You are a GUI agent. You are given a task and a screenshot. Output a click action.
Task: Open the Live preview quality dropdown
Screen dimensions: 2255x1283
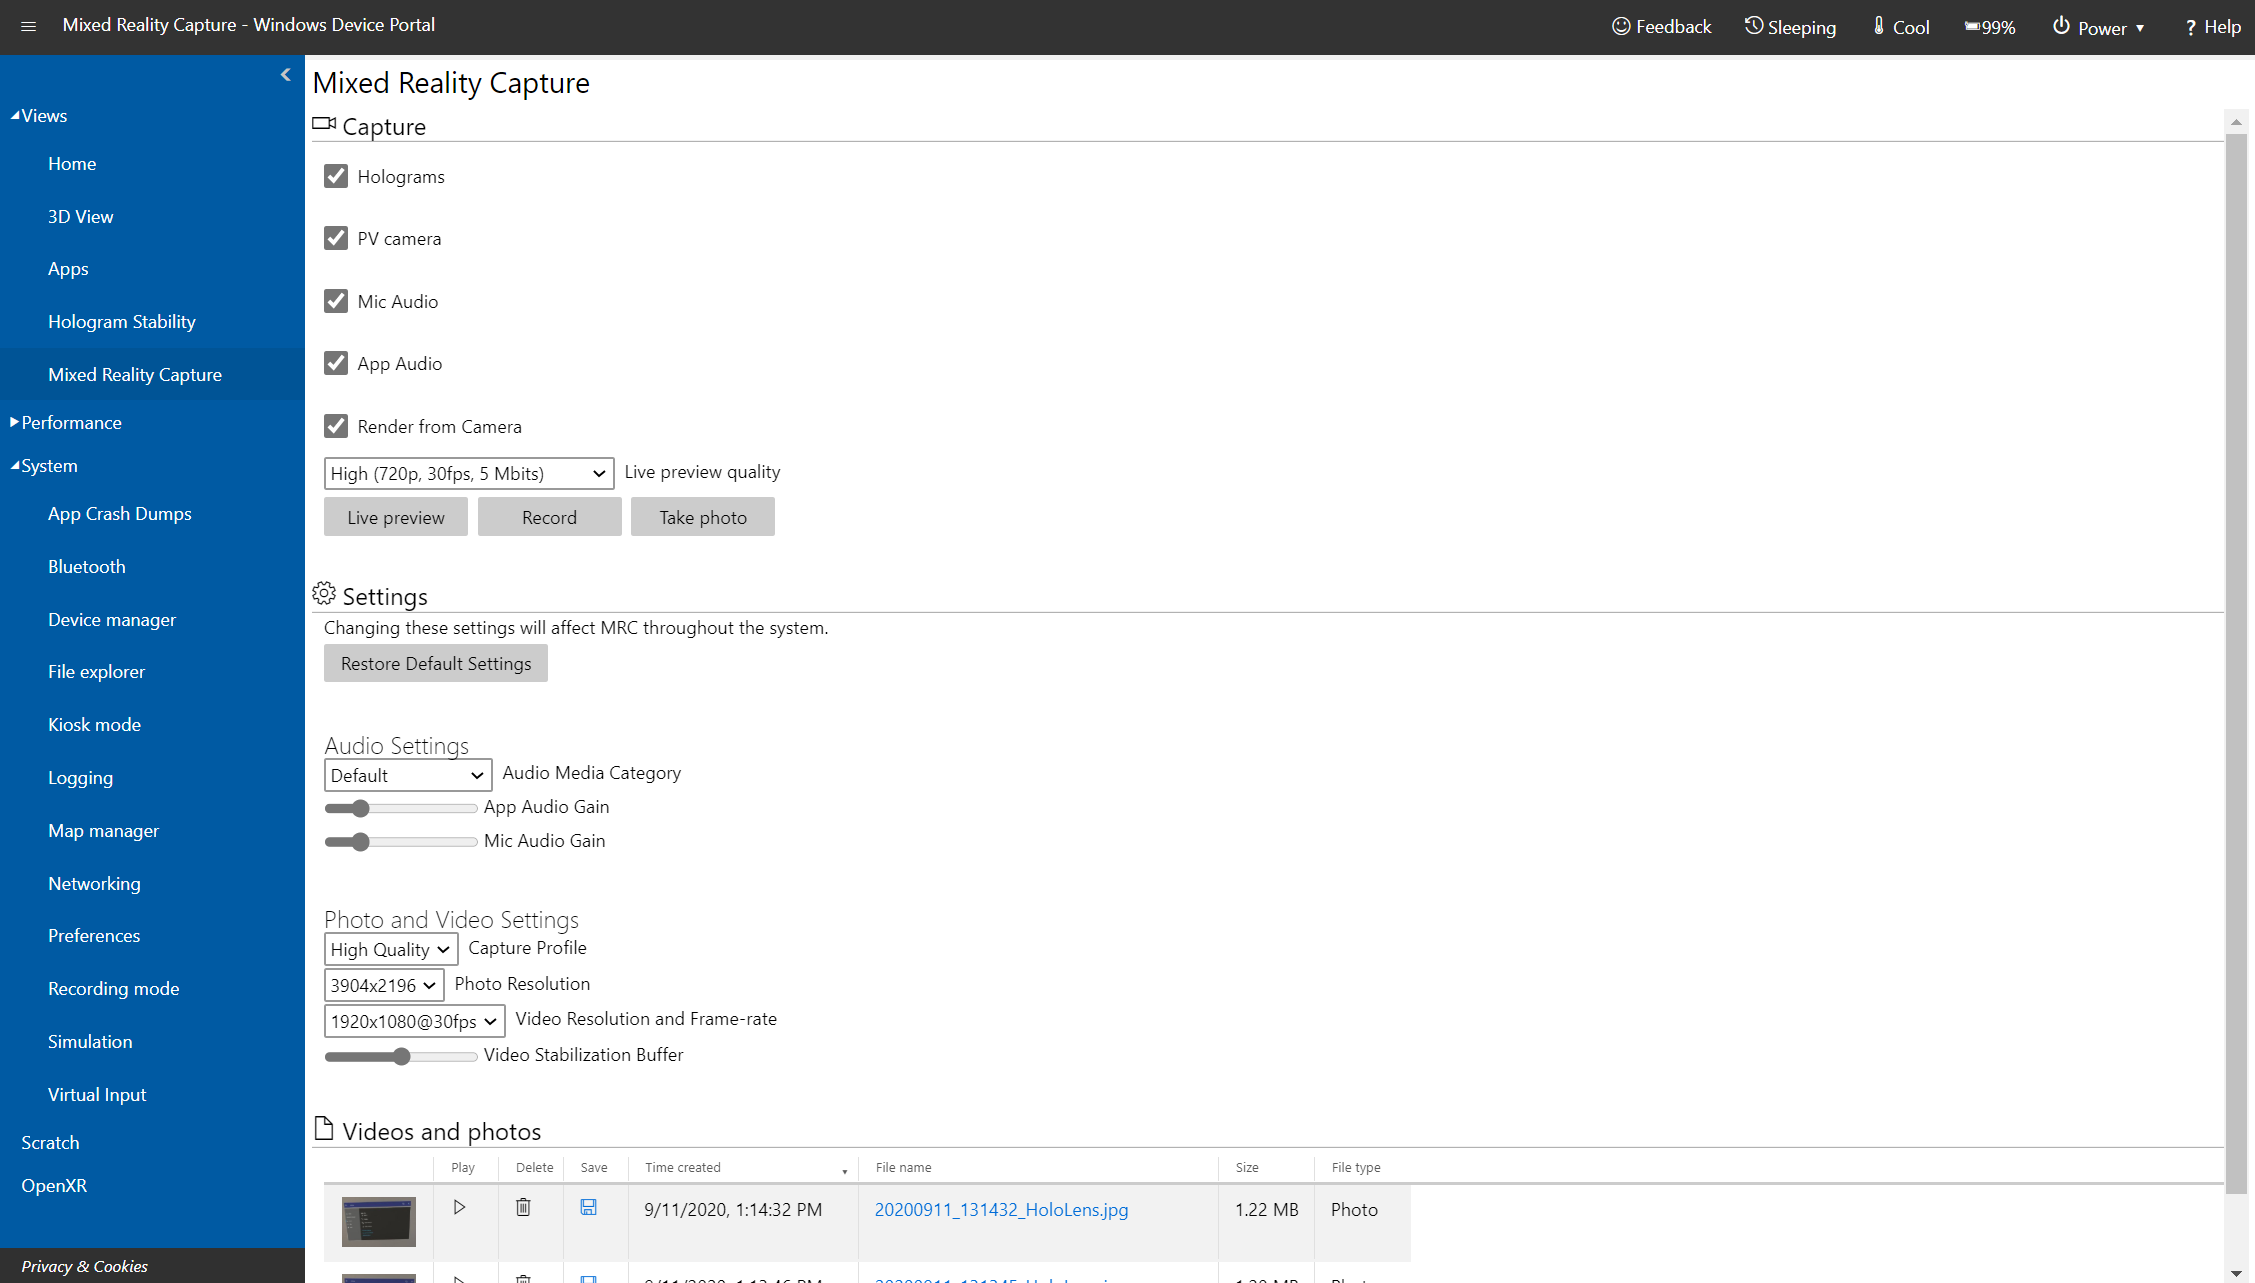[468, 473]
